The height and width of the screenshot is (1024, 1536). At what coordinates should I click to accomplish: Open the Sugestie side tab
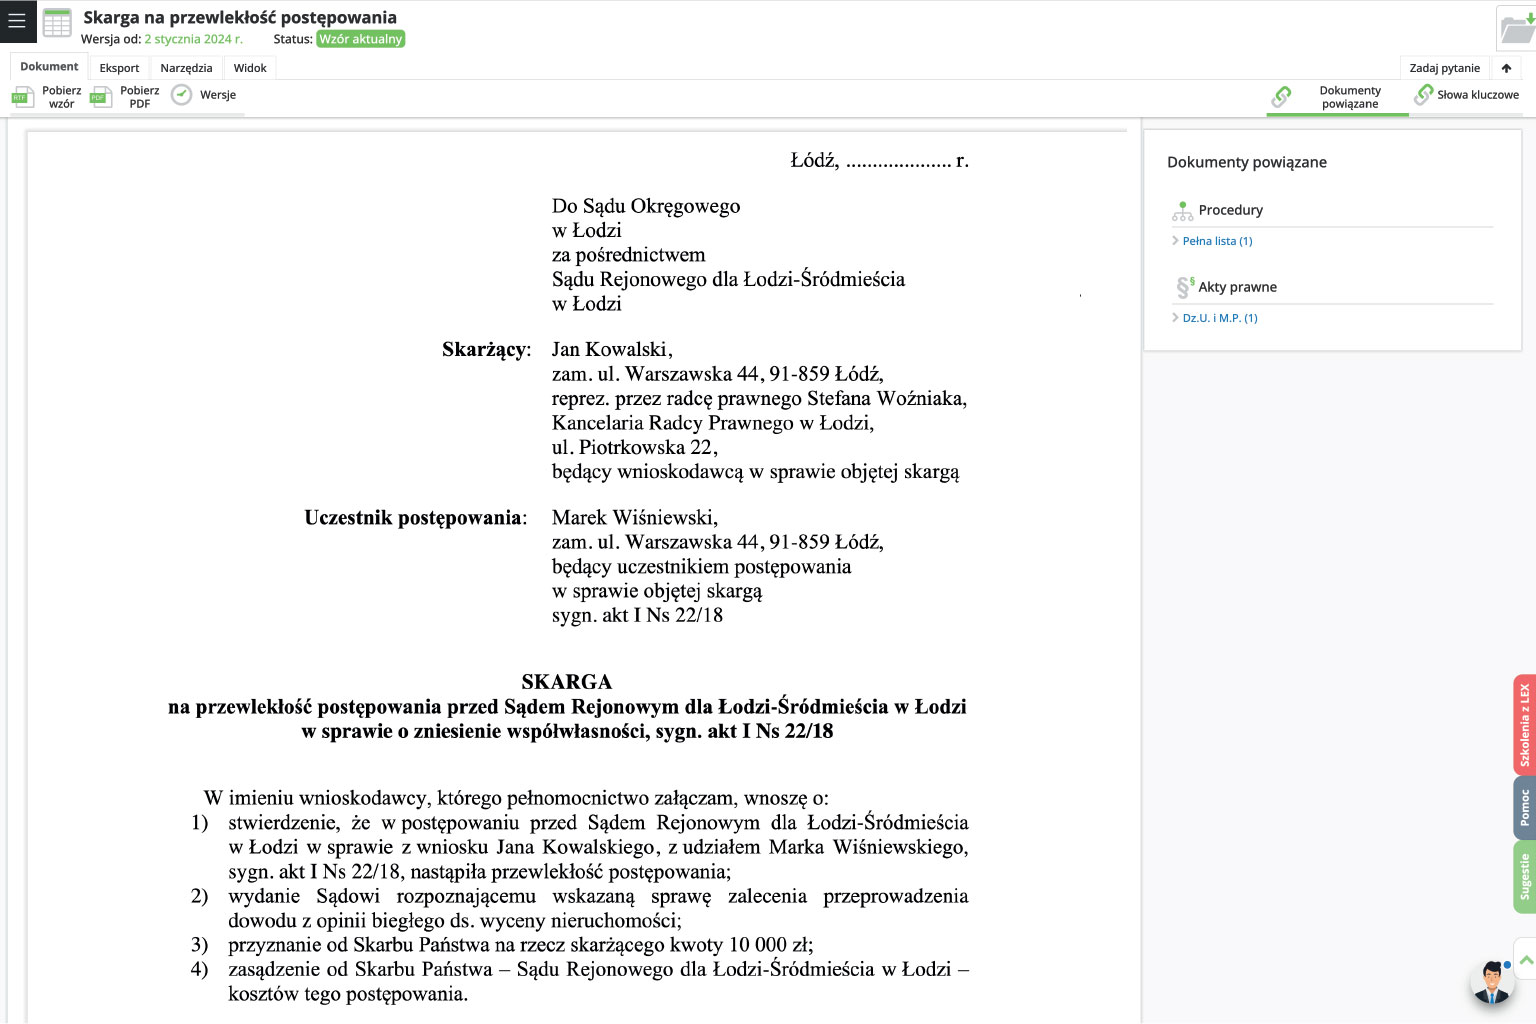(x=1524, y=877)
